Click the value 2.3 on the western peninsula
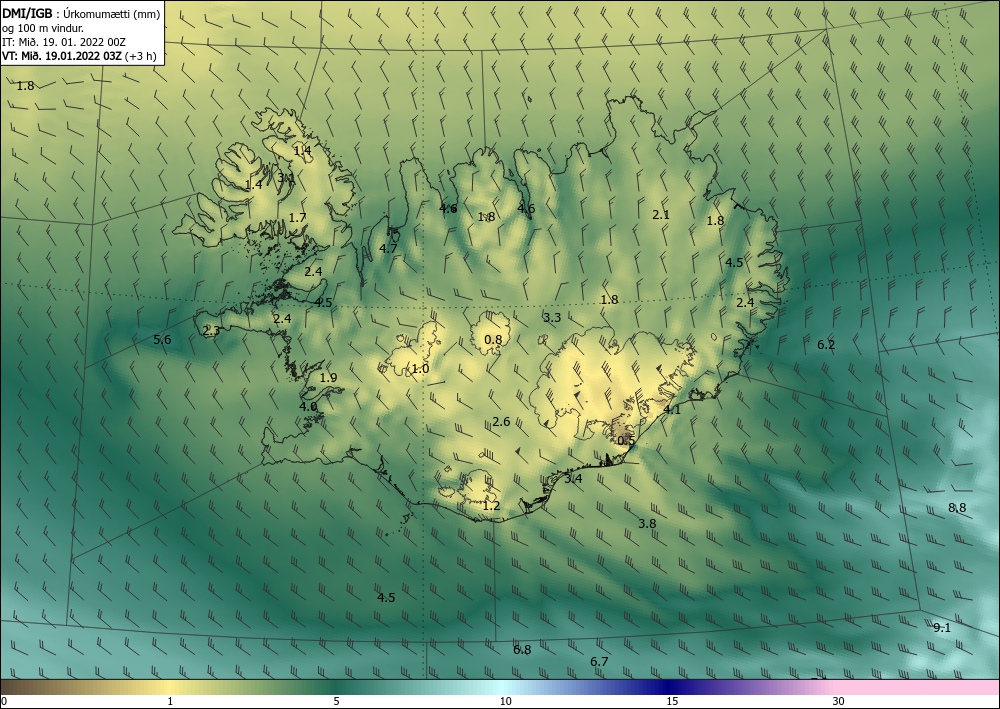1000x709 pixels. pos(211,330)
